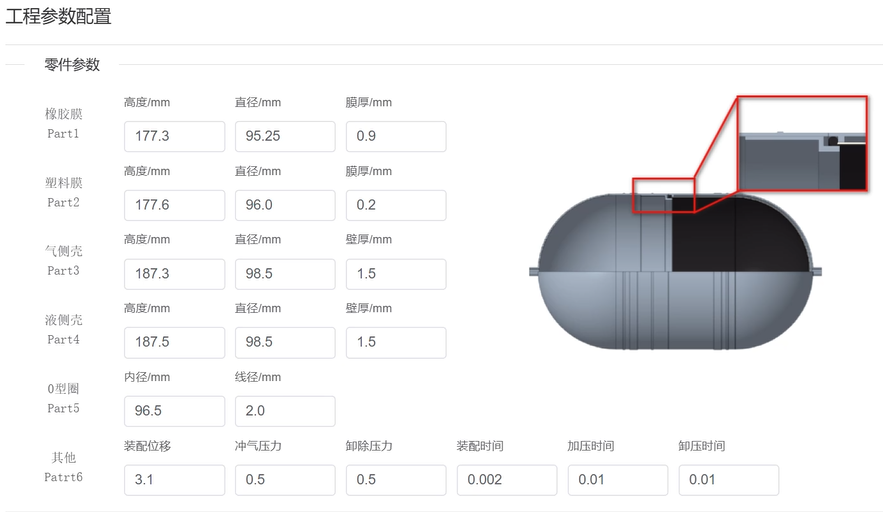Click the 塑料膜 高度 field showing 177.6
883x512 pixels.
pos(175,205)
